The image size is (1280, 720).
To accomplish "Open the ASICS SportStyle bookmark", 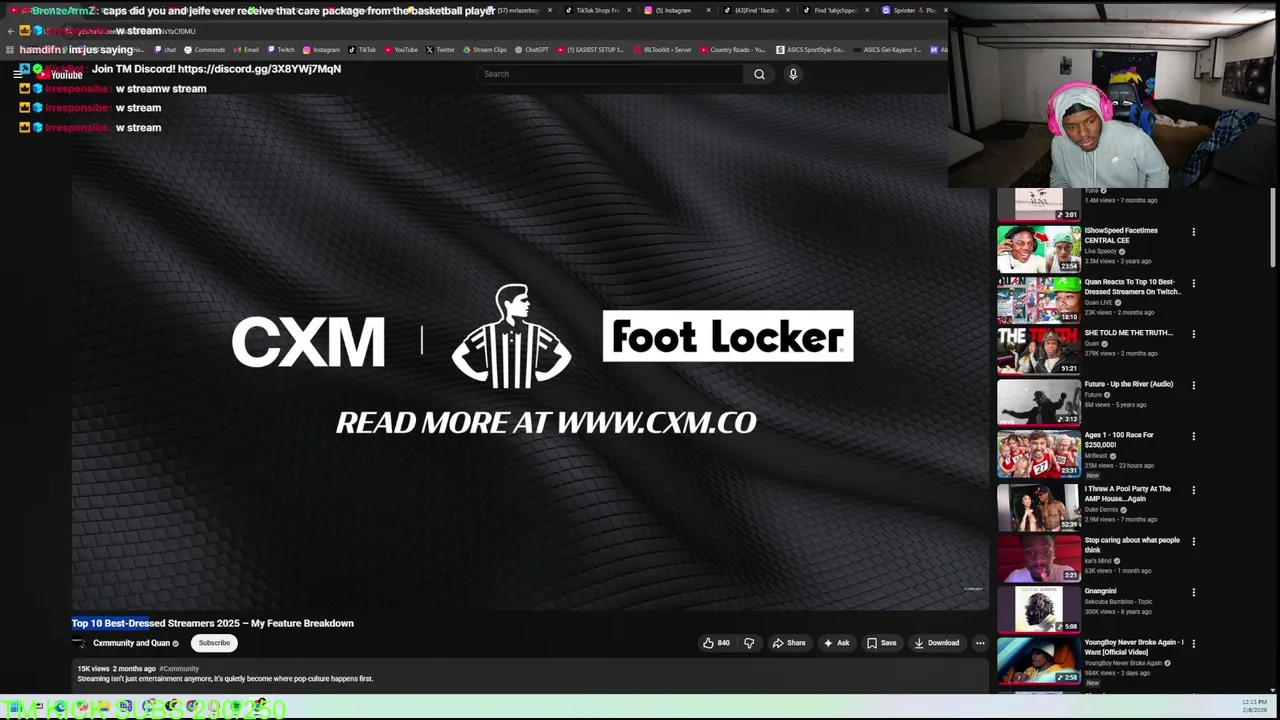I will 810,50.
